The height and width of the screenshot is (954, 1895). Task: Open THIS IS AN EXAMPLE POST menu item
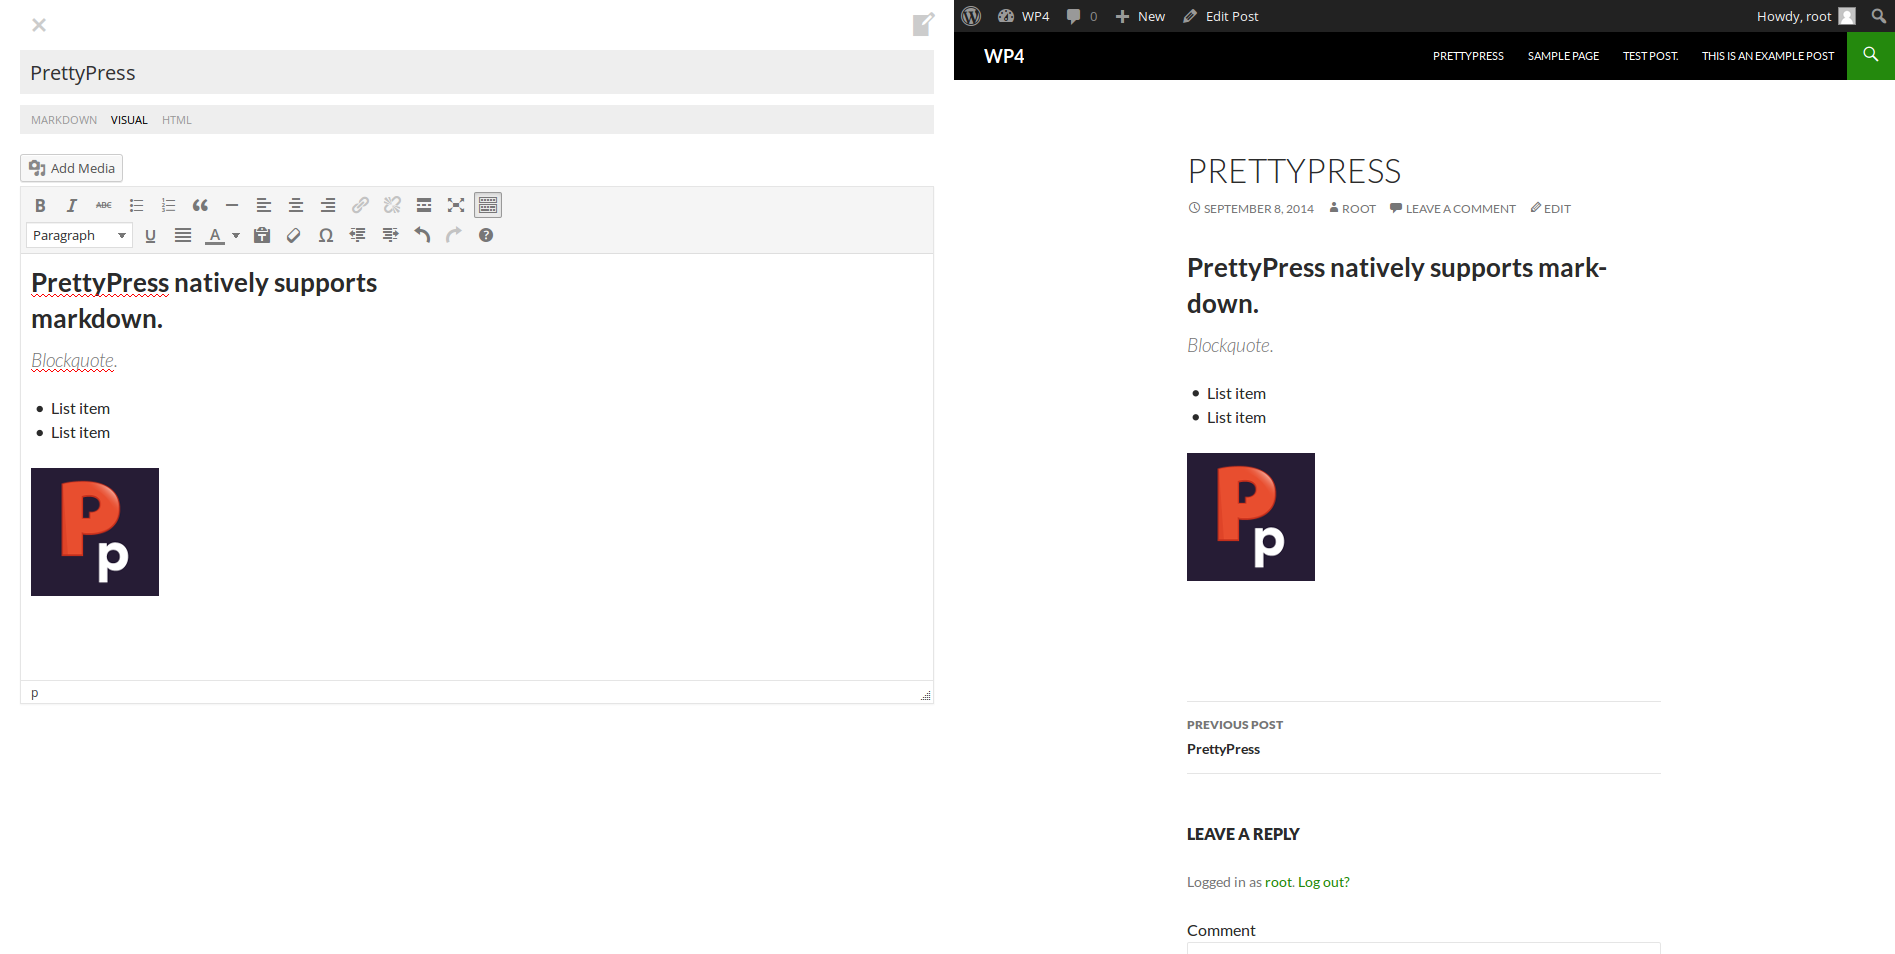[x=1768, y=56]
